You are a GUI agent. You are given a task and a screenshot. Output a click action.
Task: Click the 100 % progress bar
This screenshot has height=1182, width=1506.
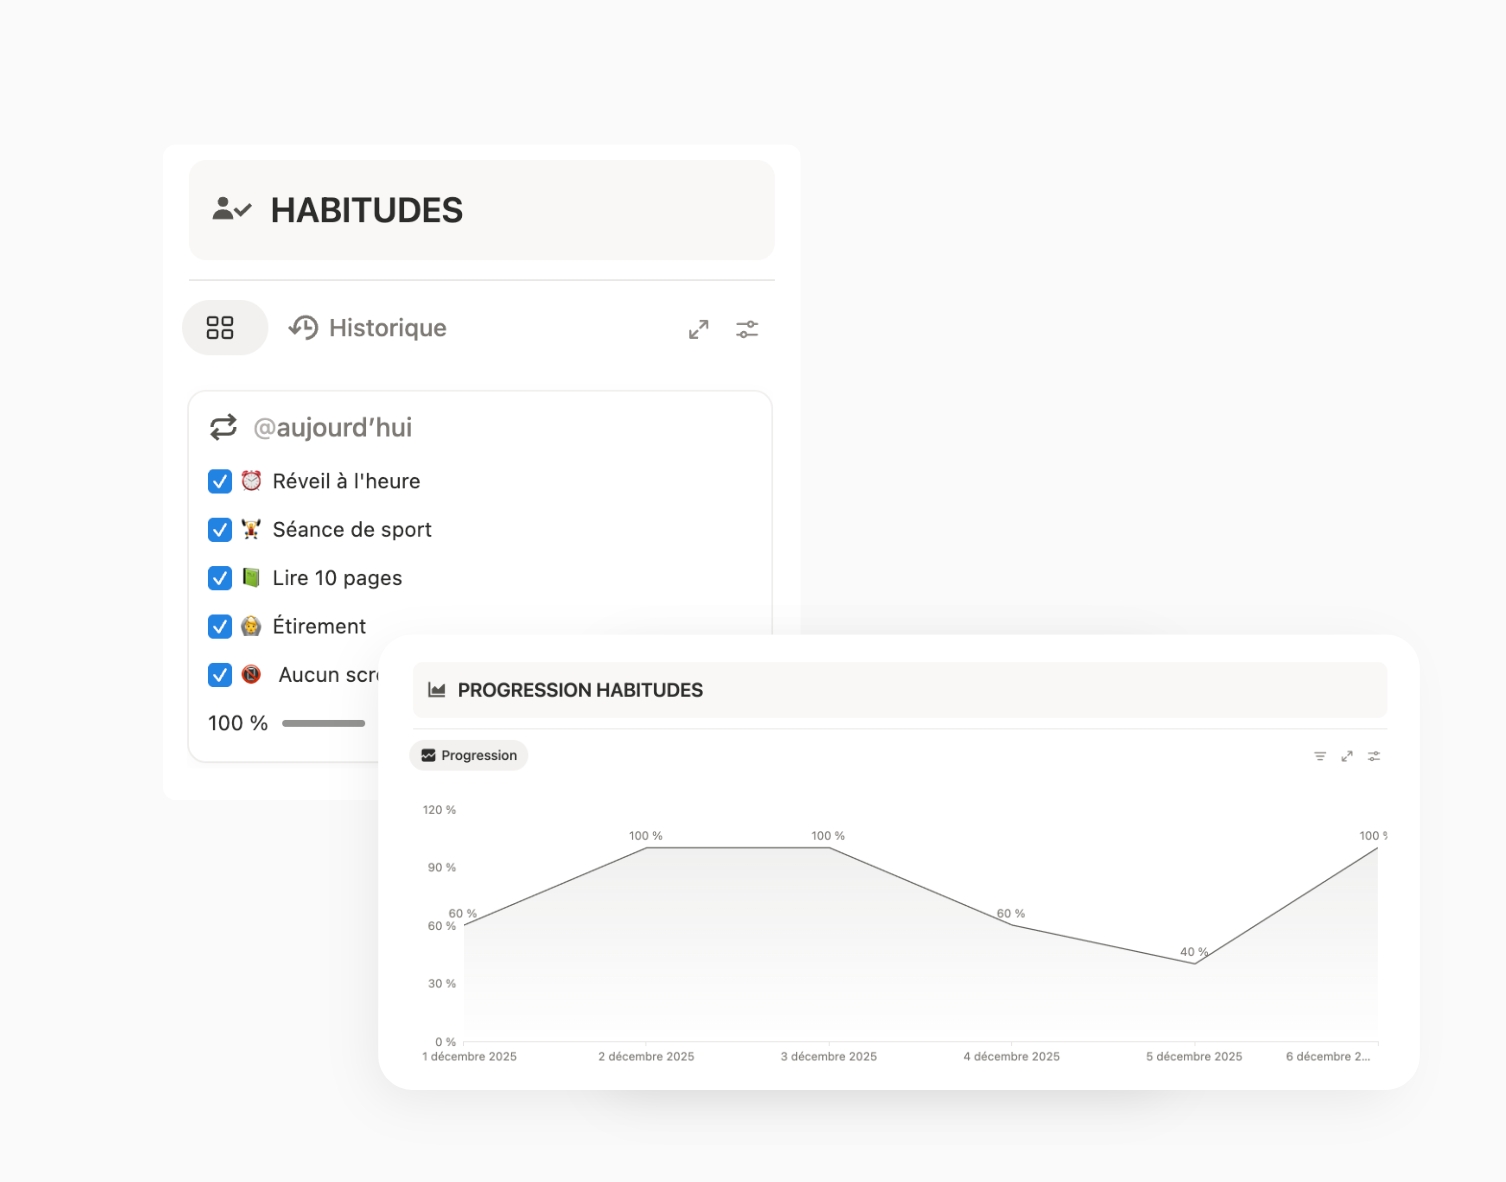(323, 722)
